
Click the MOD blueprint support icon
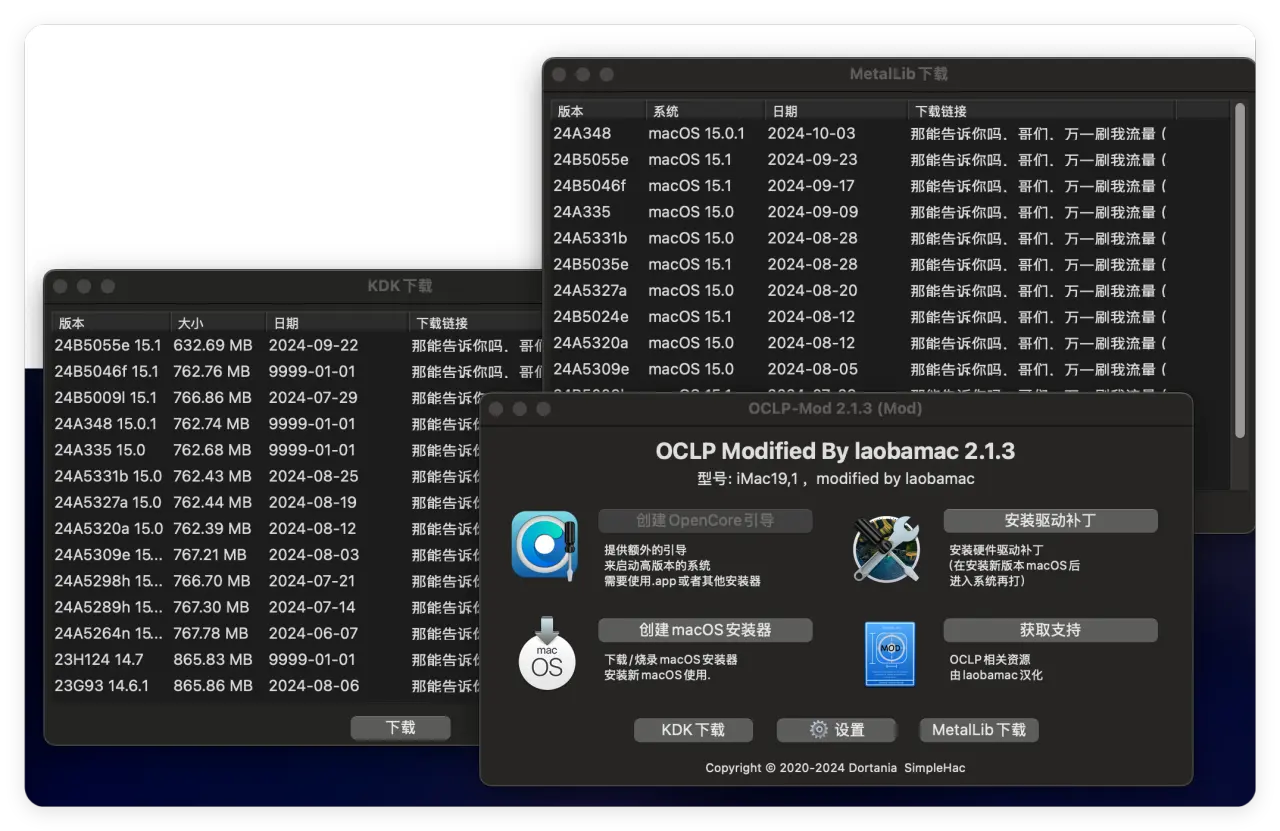coord(890,654)
